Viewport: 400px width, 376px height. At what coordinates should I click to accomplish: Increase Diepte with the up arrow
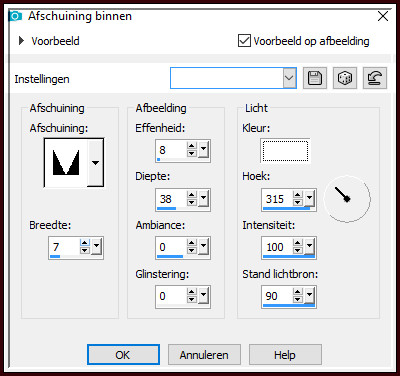(191, 195)
